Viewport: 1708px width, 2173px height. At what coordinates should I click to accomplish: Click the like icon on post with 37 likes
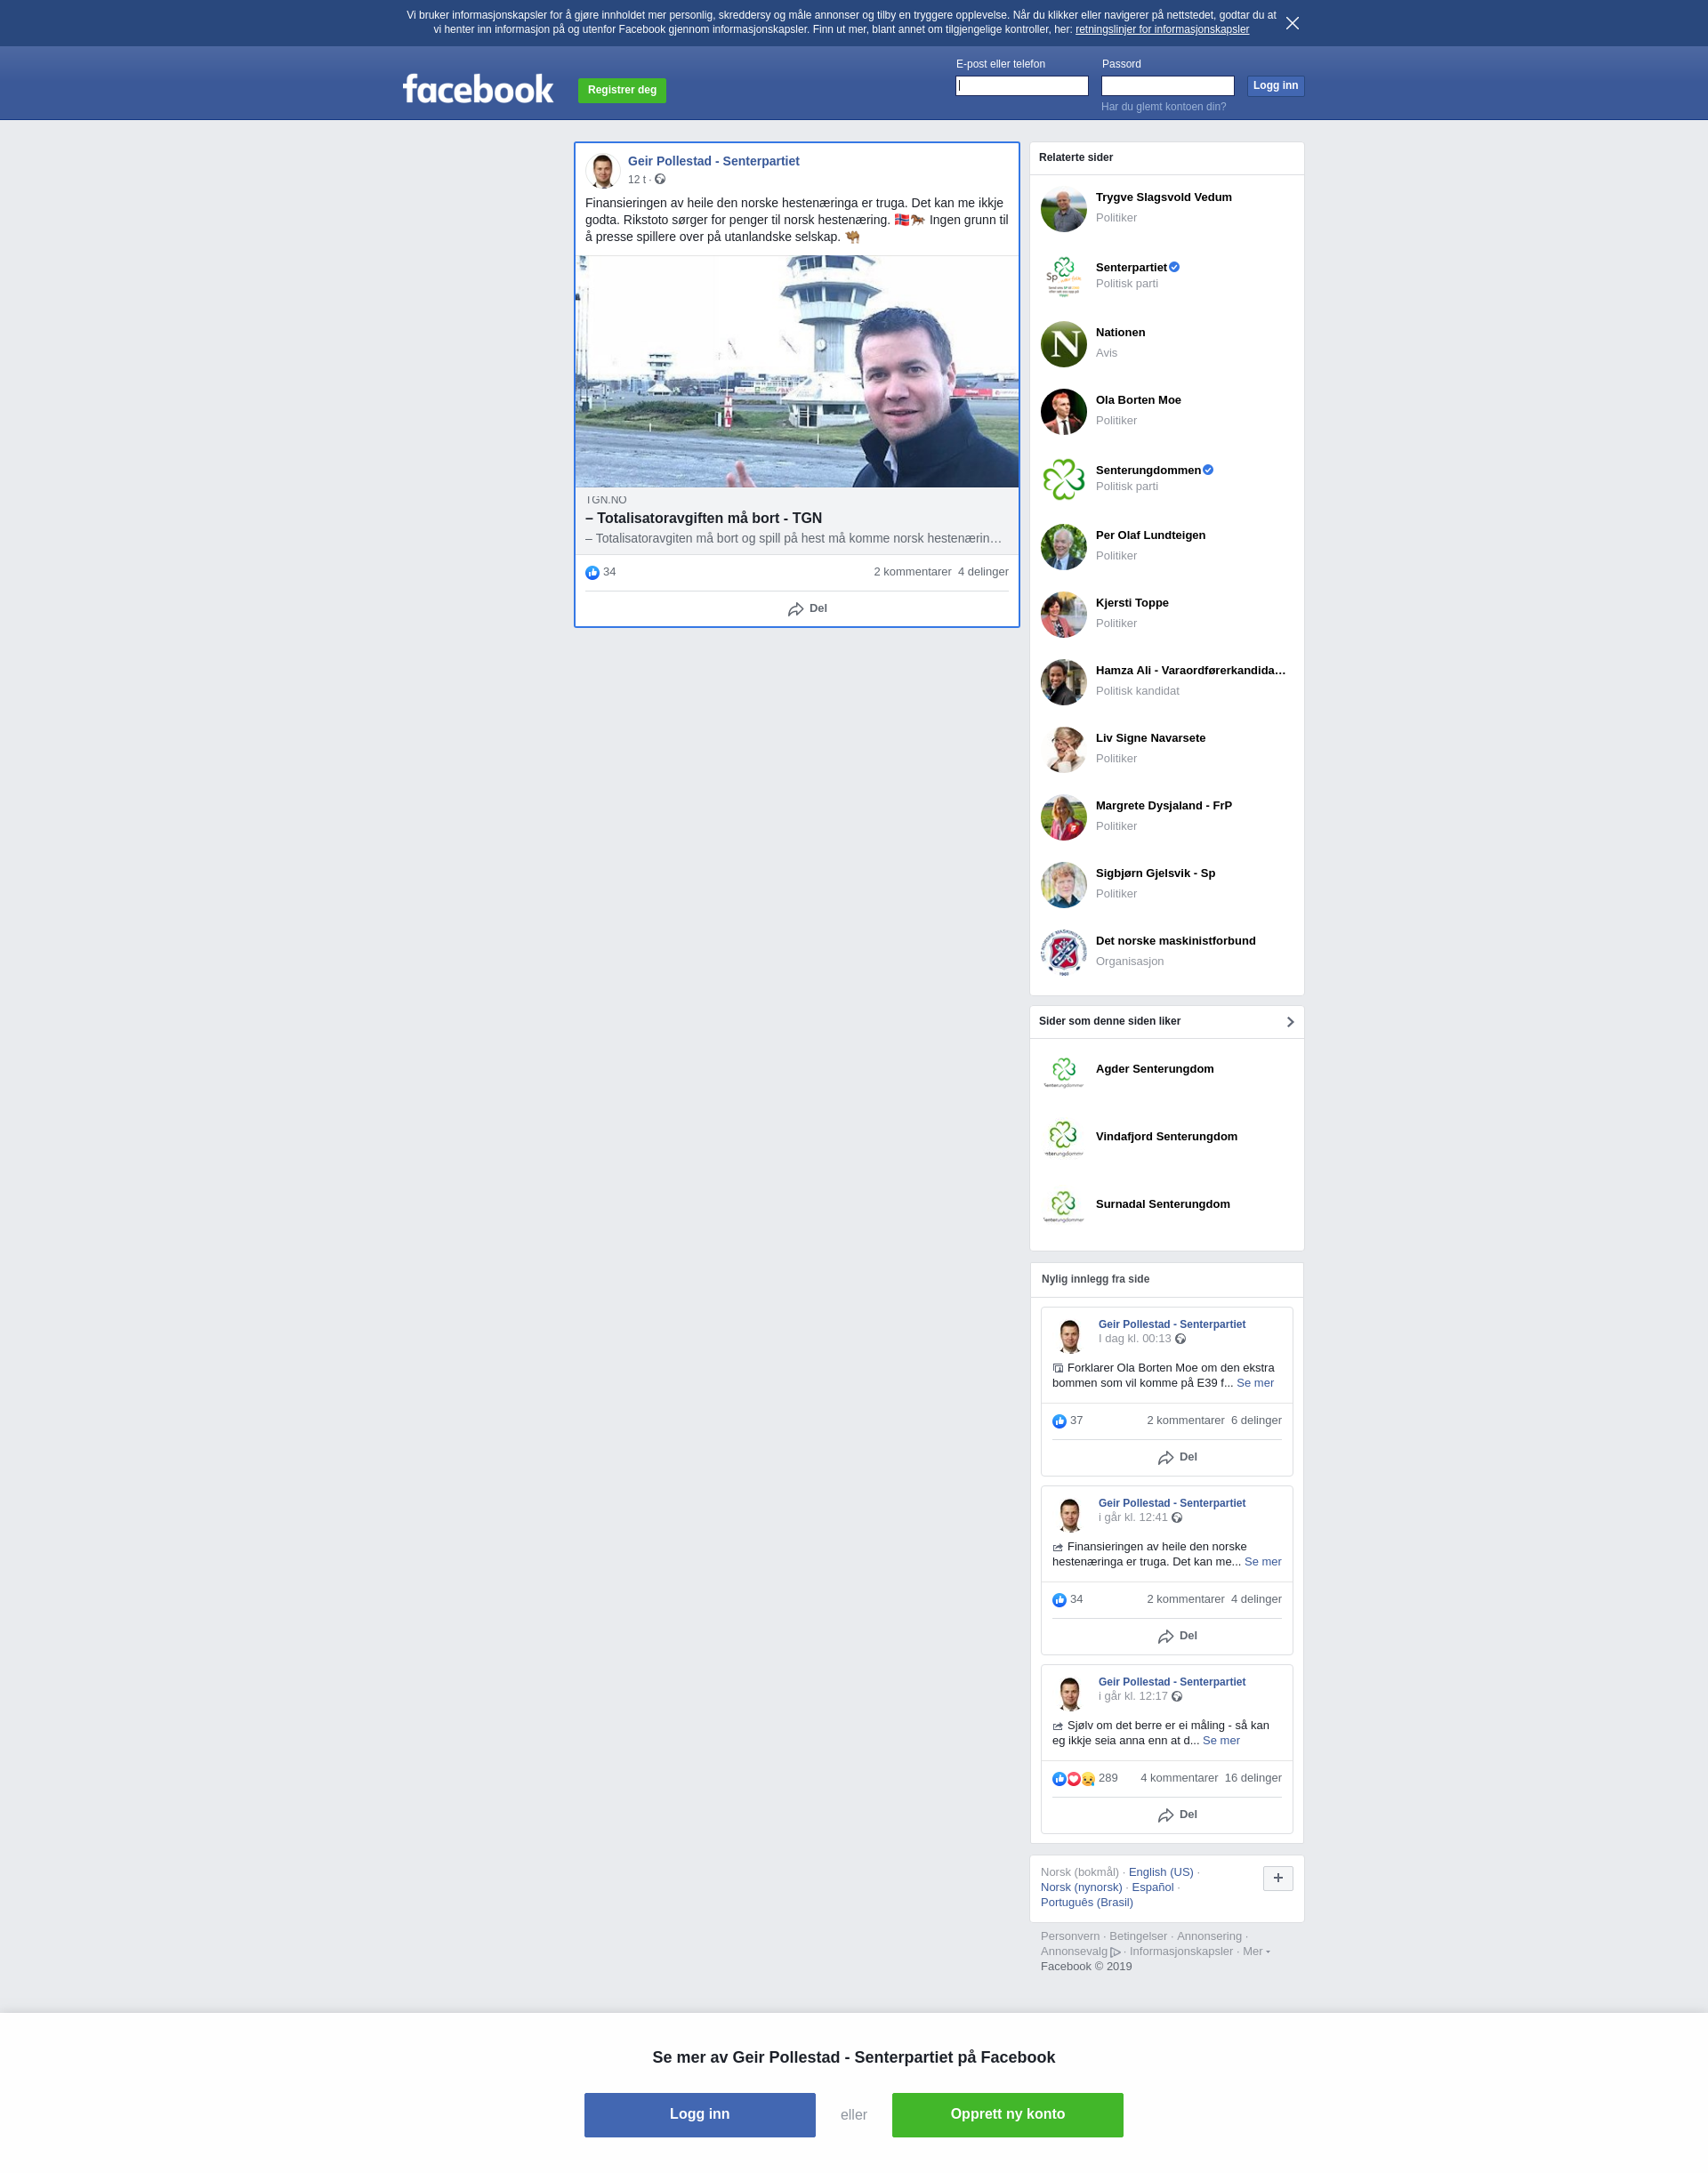pyautogui.click(x=1059, y=1421)
